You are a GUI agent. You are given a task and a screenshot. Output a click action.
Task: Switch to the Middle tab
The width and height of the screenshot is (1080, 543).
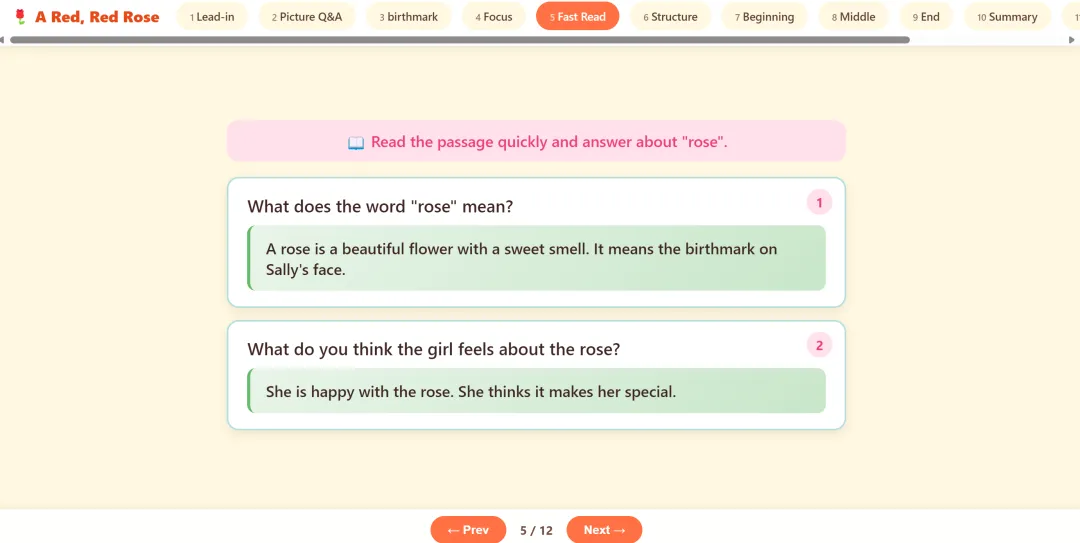[854, 17]
